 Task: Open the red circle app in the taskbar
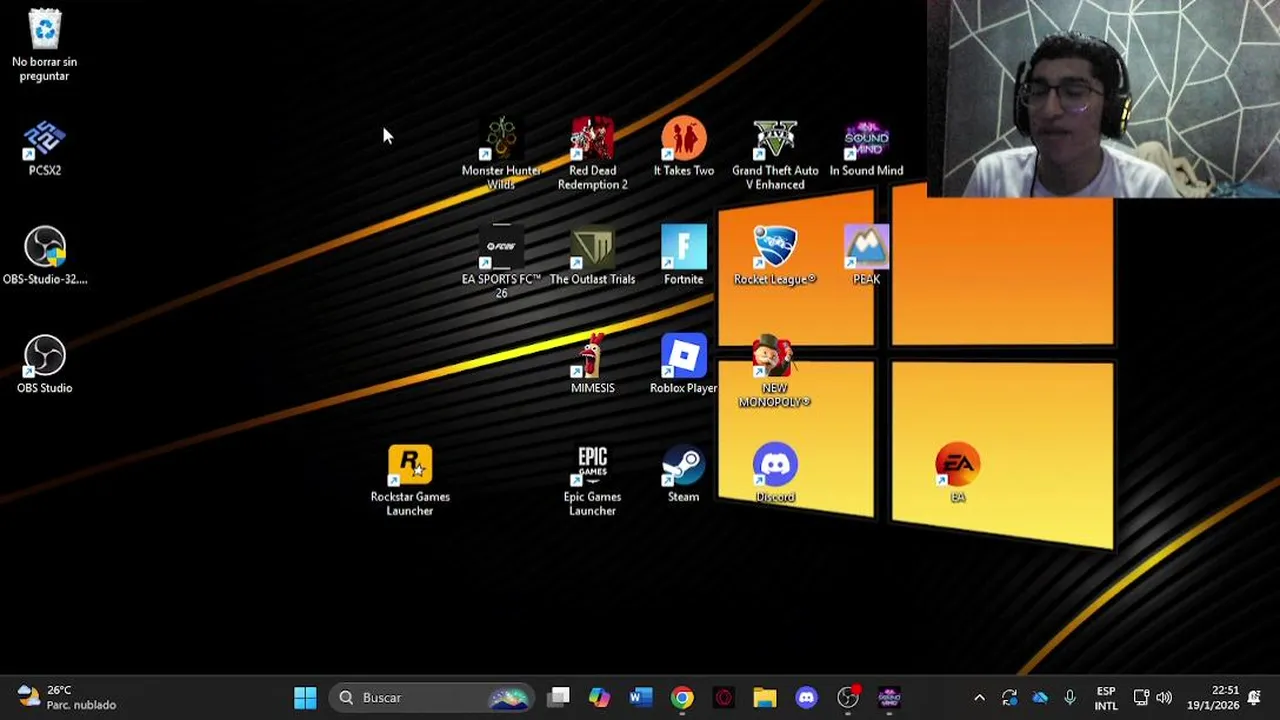point(724,697)
